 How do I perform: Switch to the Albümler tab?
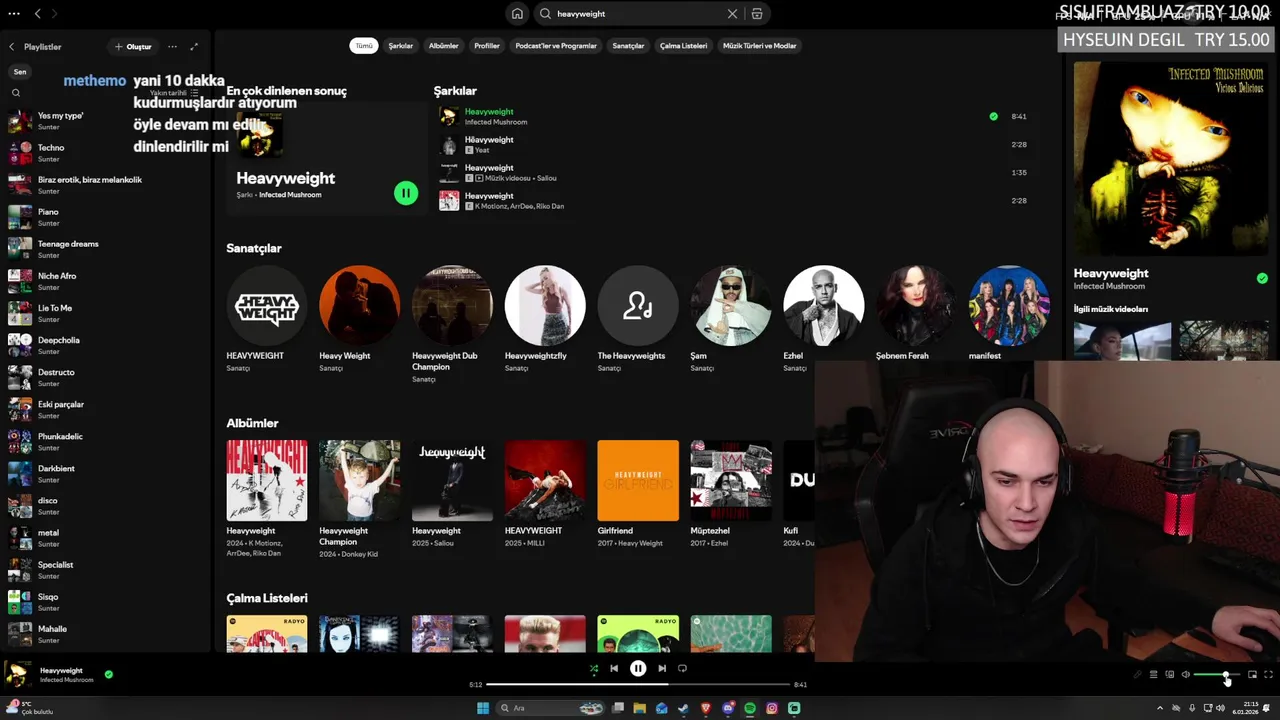[x=443, y=46]
